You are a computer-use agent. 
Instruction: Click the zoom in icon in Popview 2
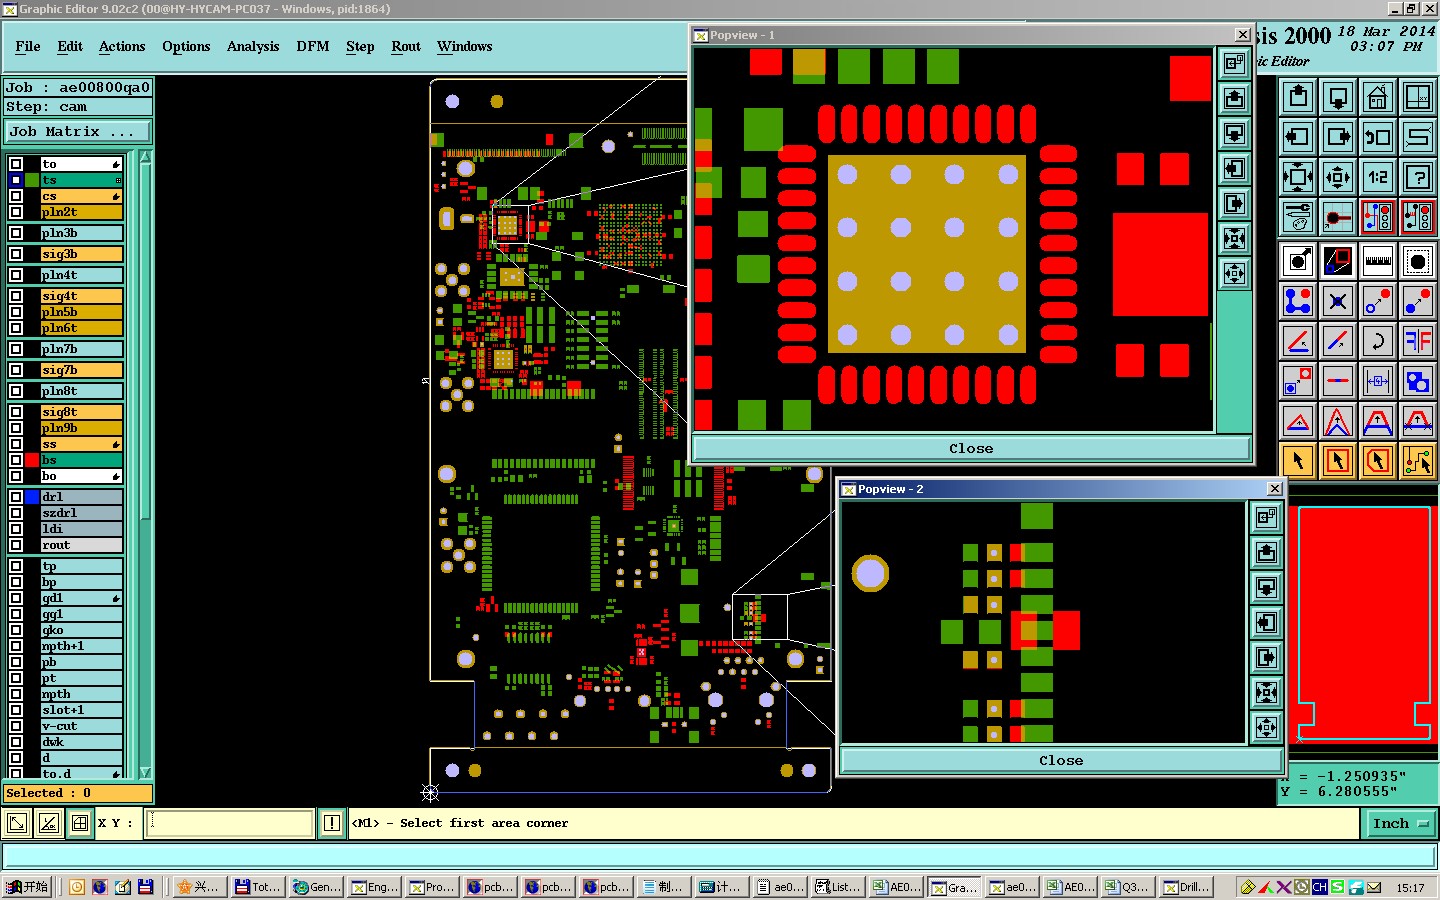(x=1267, y=692)
